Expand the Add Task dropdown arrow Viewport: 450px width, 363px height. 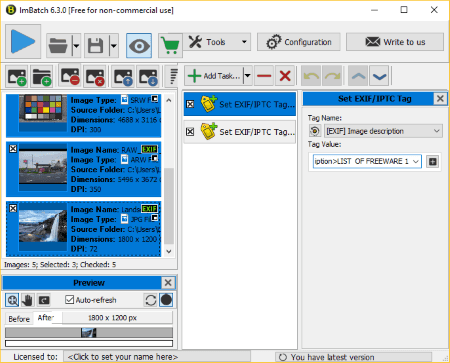point(248,76)
